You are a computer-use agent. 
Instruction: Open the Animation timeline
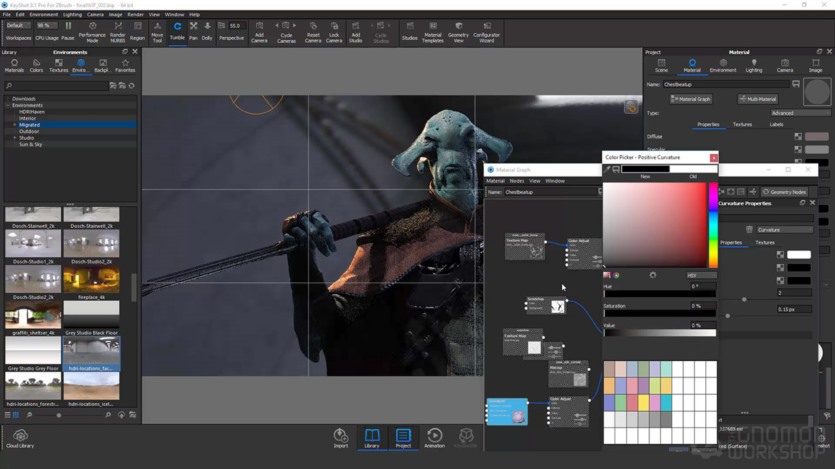point(435,438)
